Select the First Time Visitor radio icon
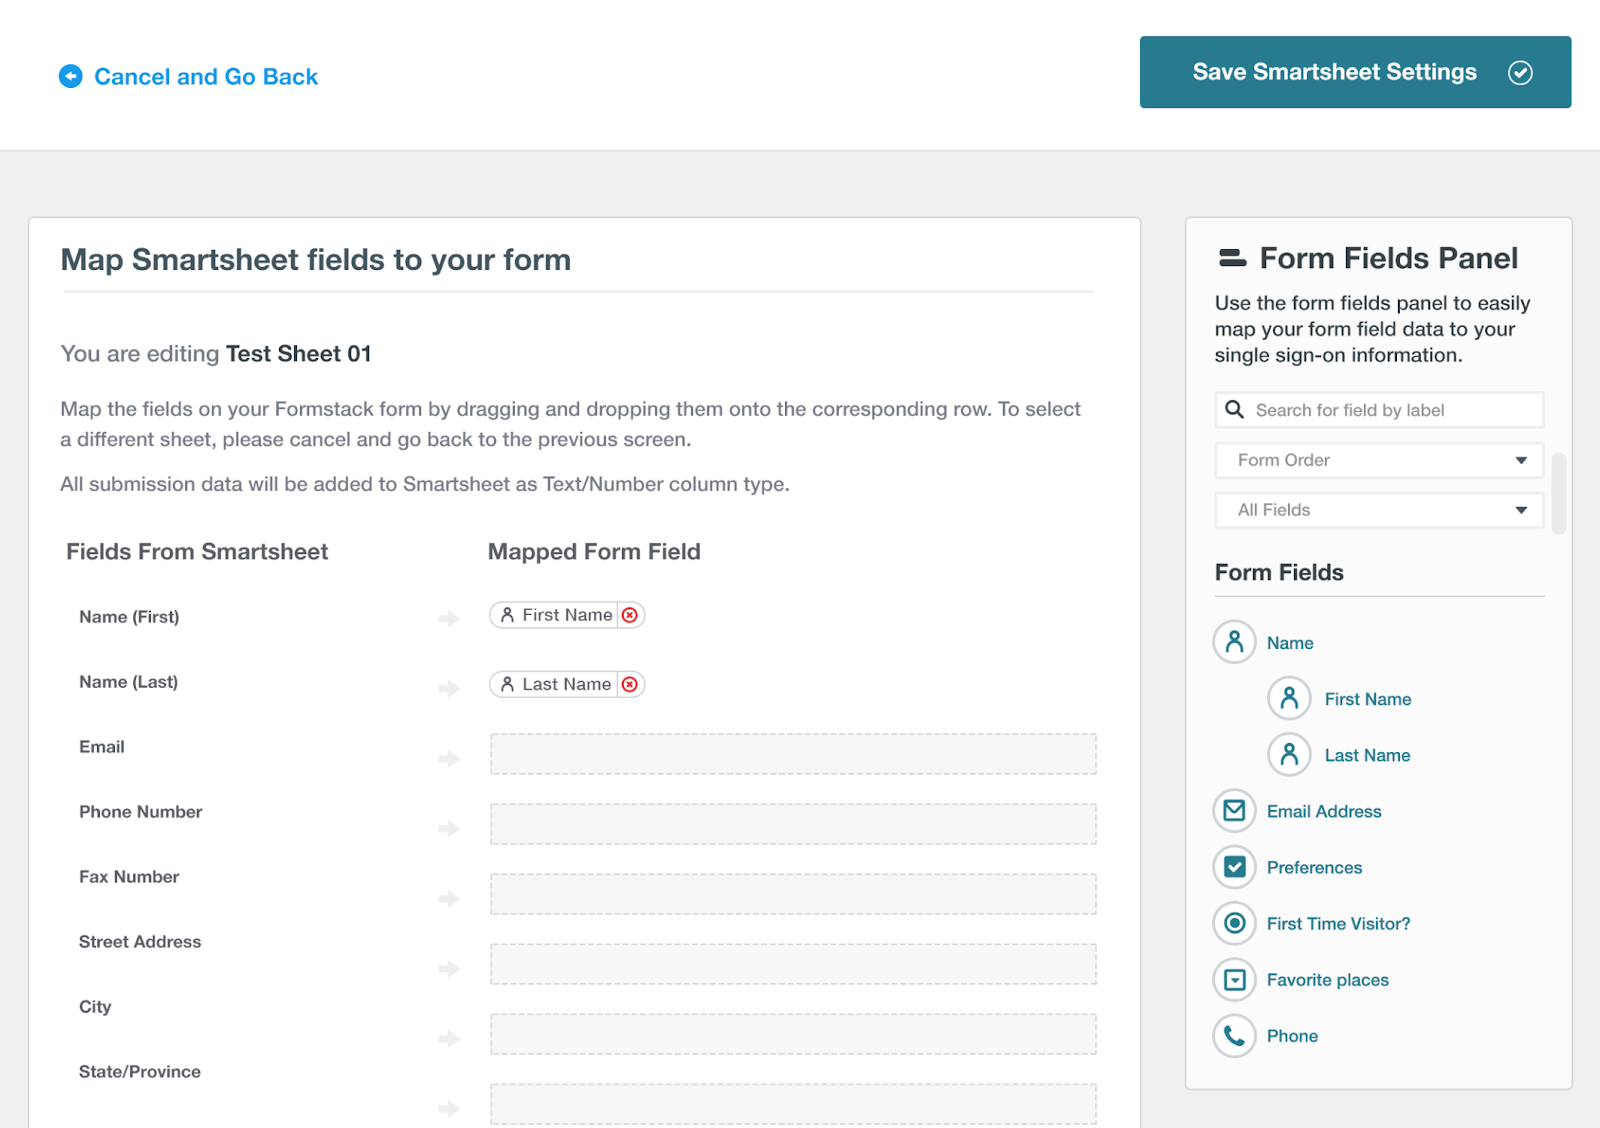1600x1128 pixels. click(x=1234, y=923)
